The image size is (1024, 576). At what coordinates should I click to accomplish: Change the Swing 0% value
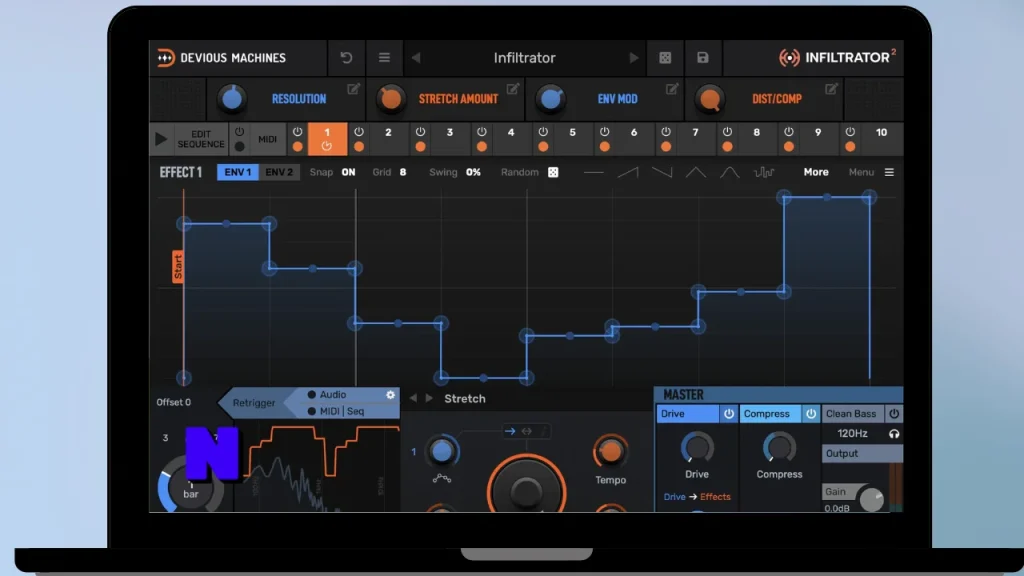[473, 172]
